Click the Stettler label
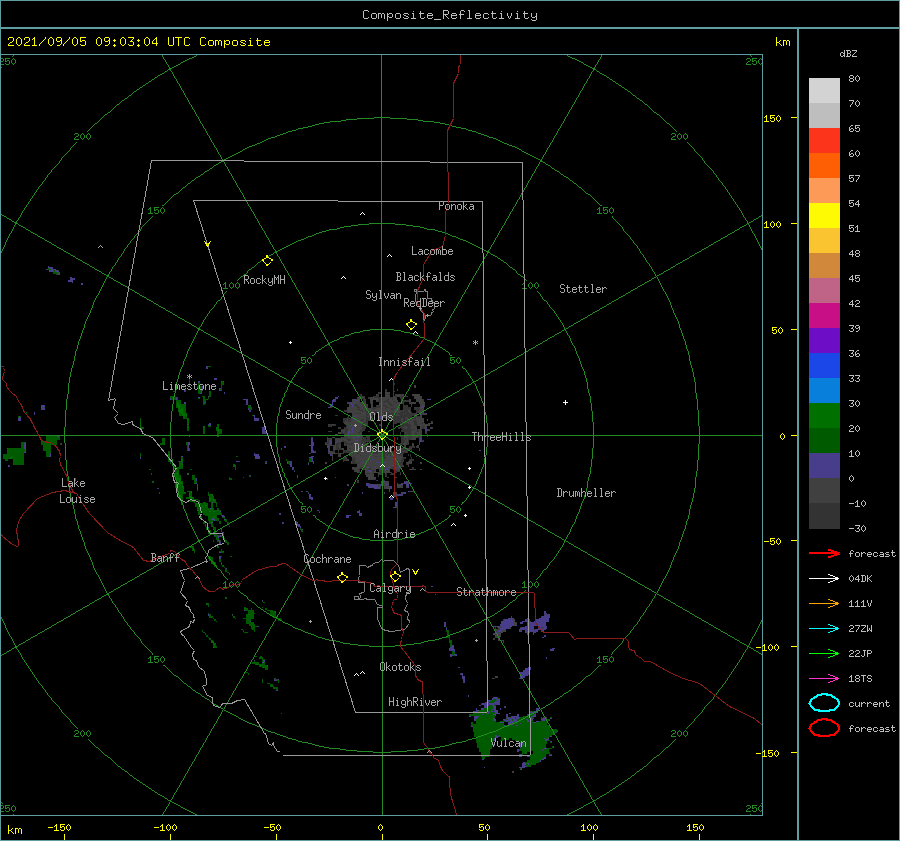Screen dimensions: 900x841 (x=583, y=289)
